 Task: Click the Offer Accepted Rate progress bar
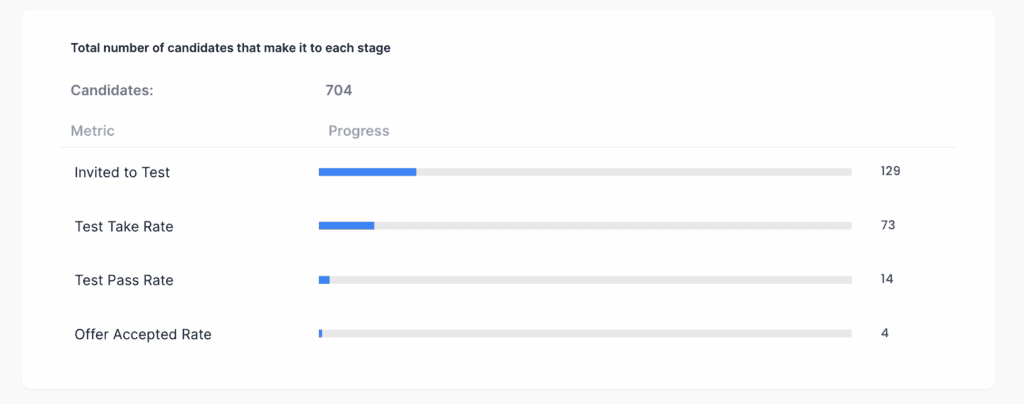click(x=585, y=334)
